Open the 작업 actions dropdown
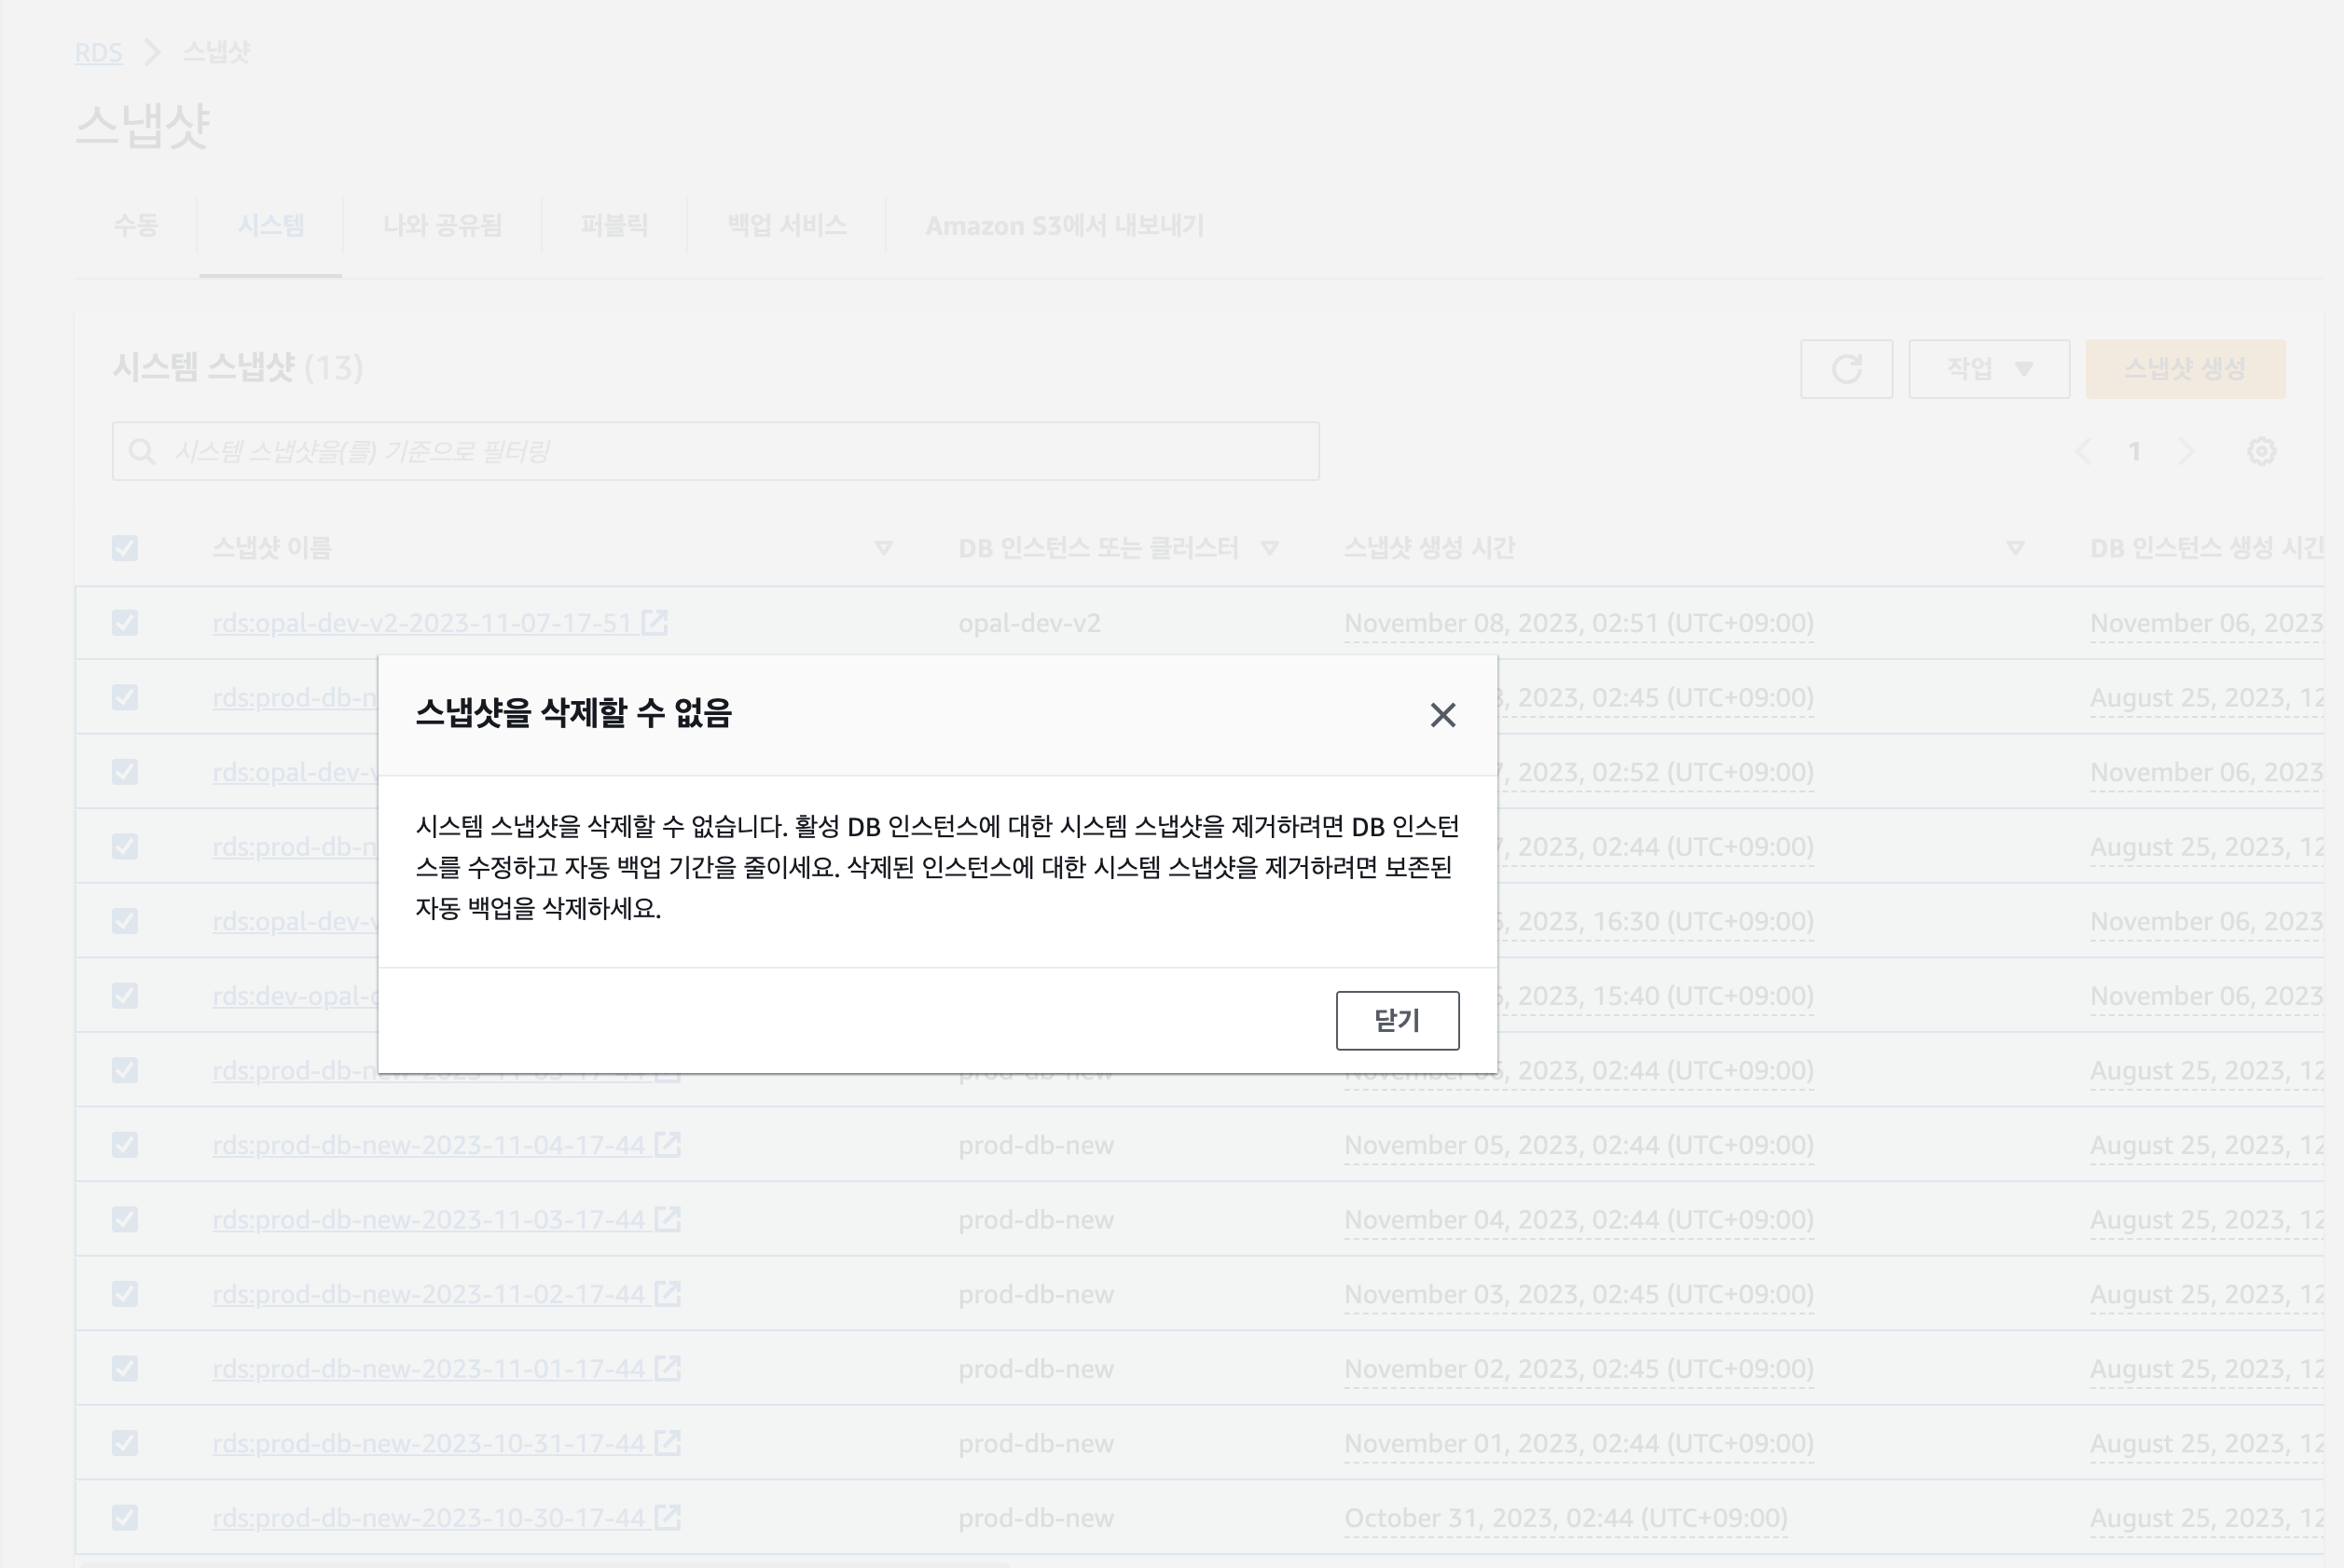The height and width of the screenshot is (1568, 2344). pyautogui.click(x=1988, y=369)
